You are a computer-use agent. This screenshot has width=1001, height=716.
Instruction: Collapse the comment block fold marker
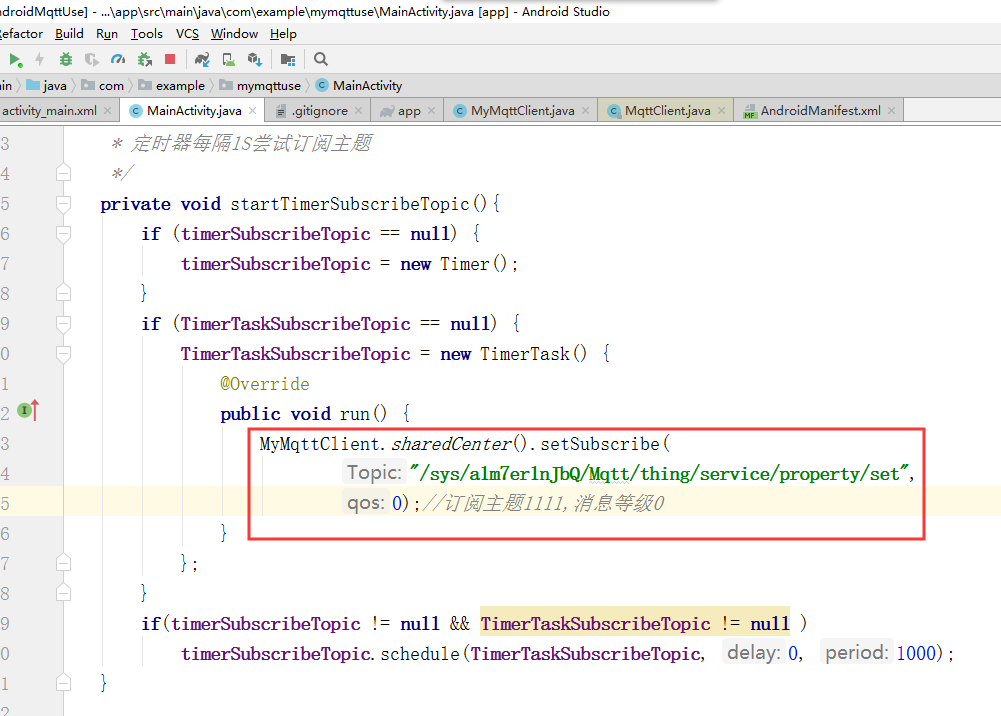click(x=63, y=173)
